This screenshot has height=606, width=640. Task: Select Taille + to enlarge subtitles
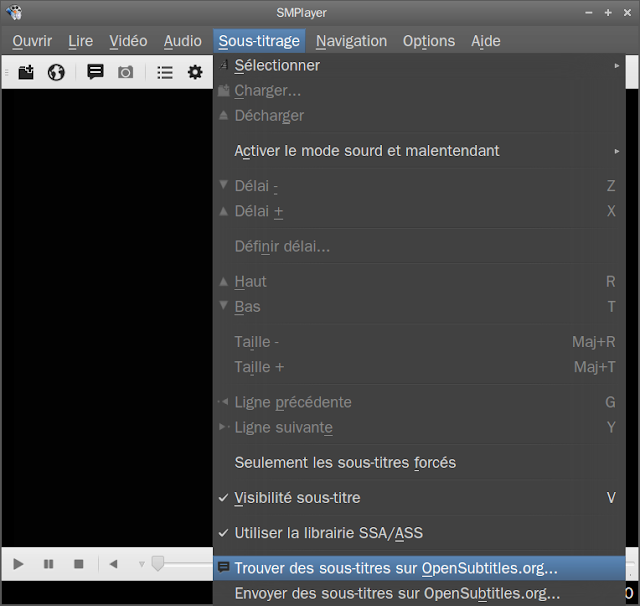point(419,367)
